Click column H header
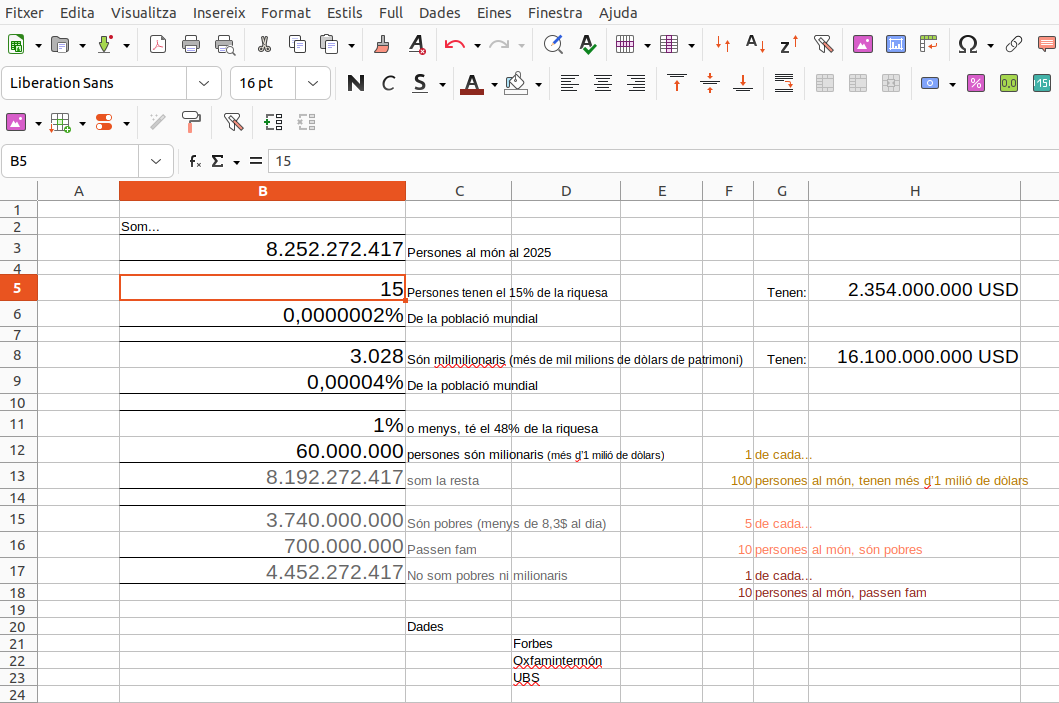 [914, 191]
